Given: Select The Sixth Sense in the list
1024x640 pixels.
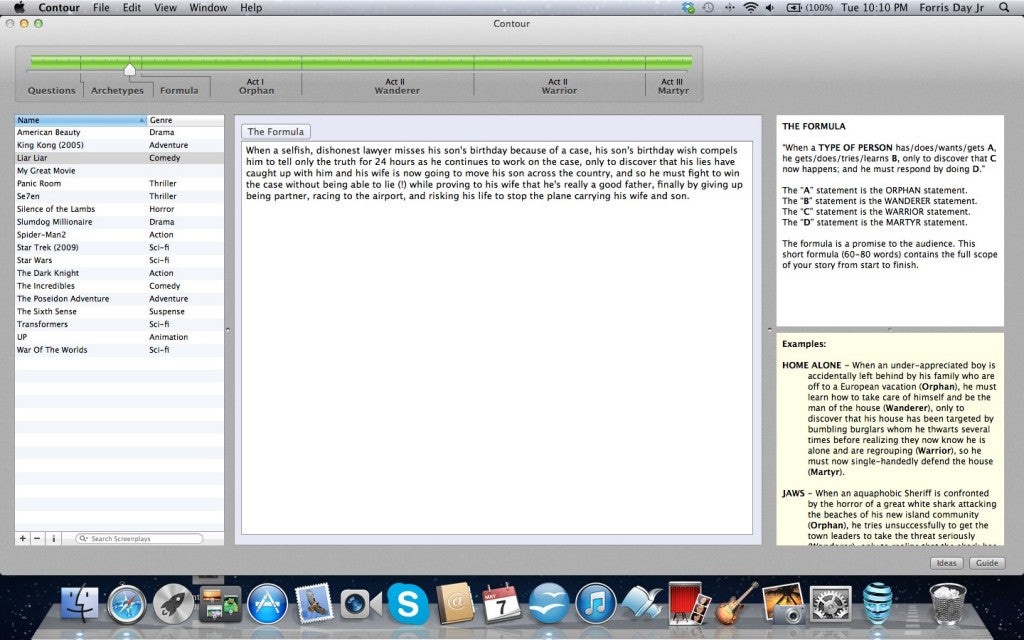Looking at the screenshot, I should click(119, 312).
